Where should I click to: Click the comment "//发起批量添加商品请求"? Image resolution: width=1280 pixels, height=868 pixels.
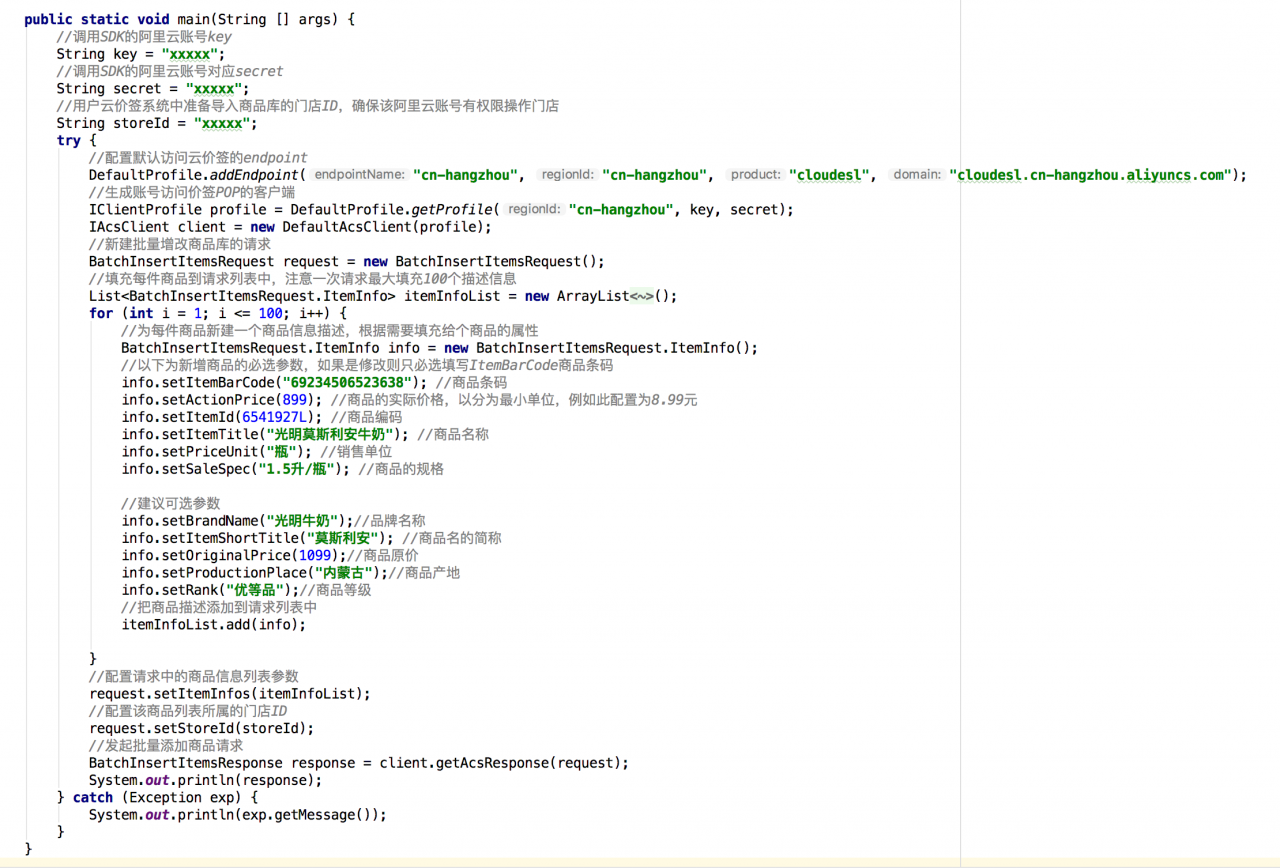[x=166, y=745]
